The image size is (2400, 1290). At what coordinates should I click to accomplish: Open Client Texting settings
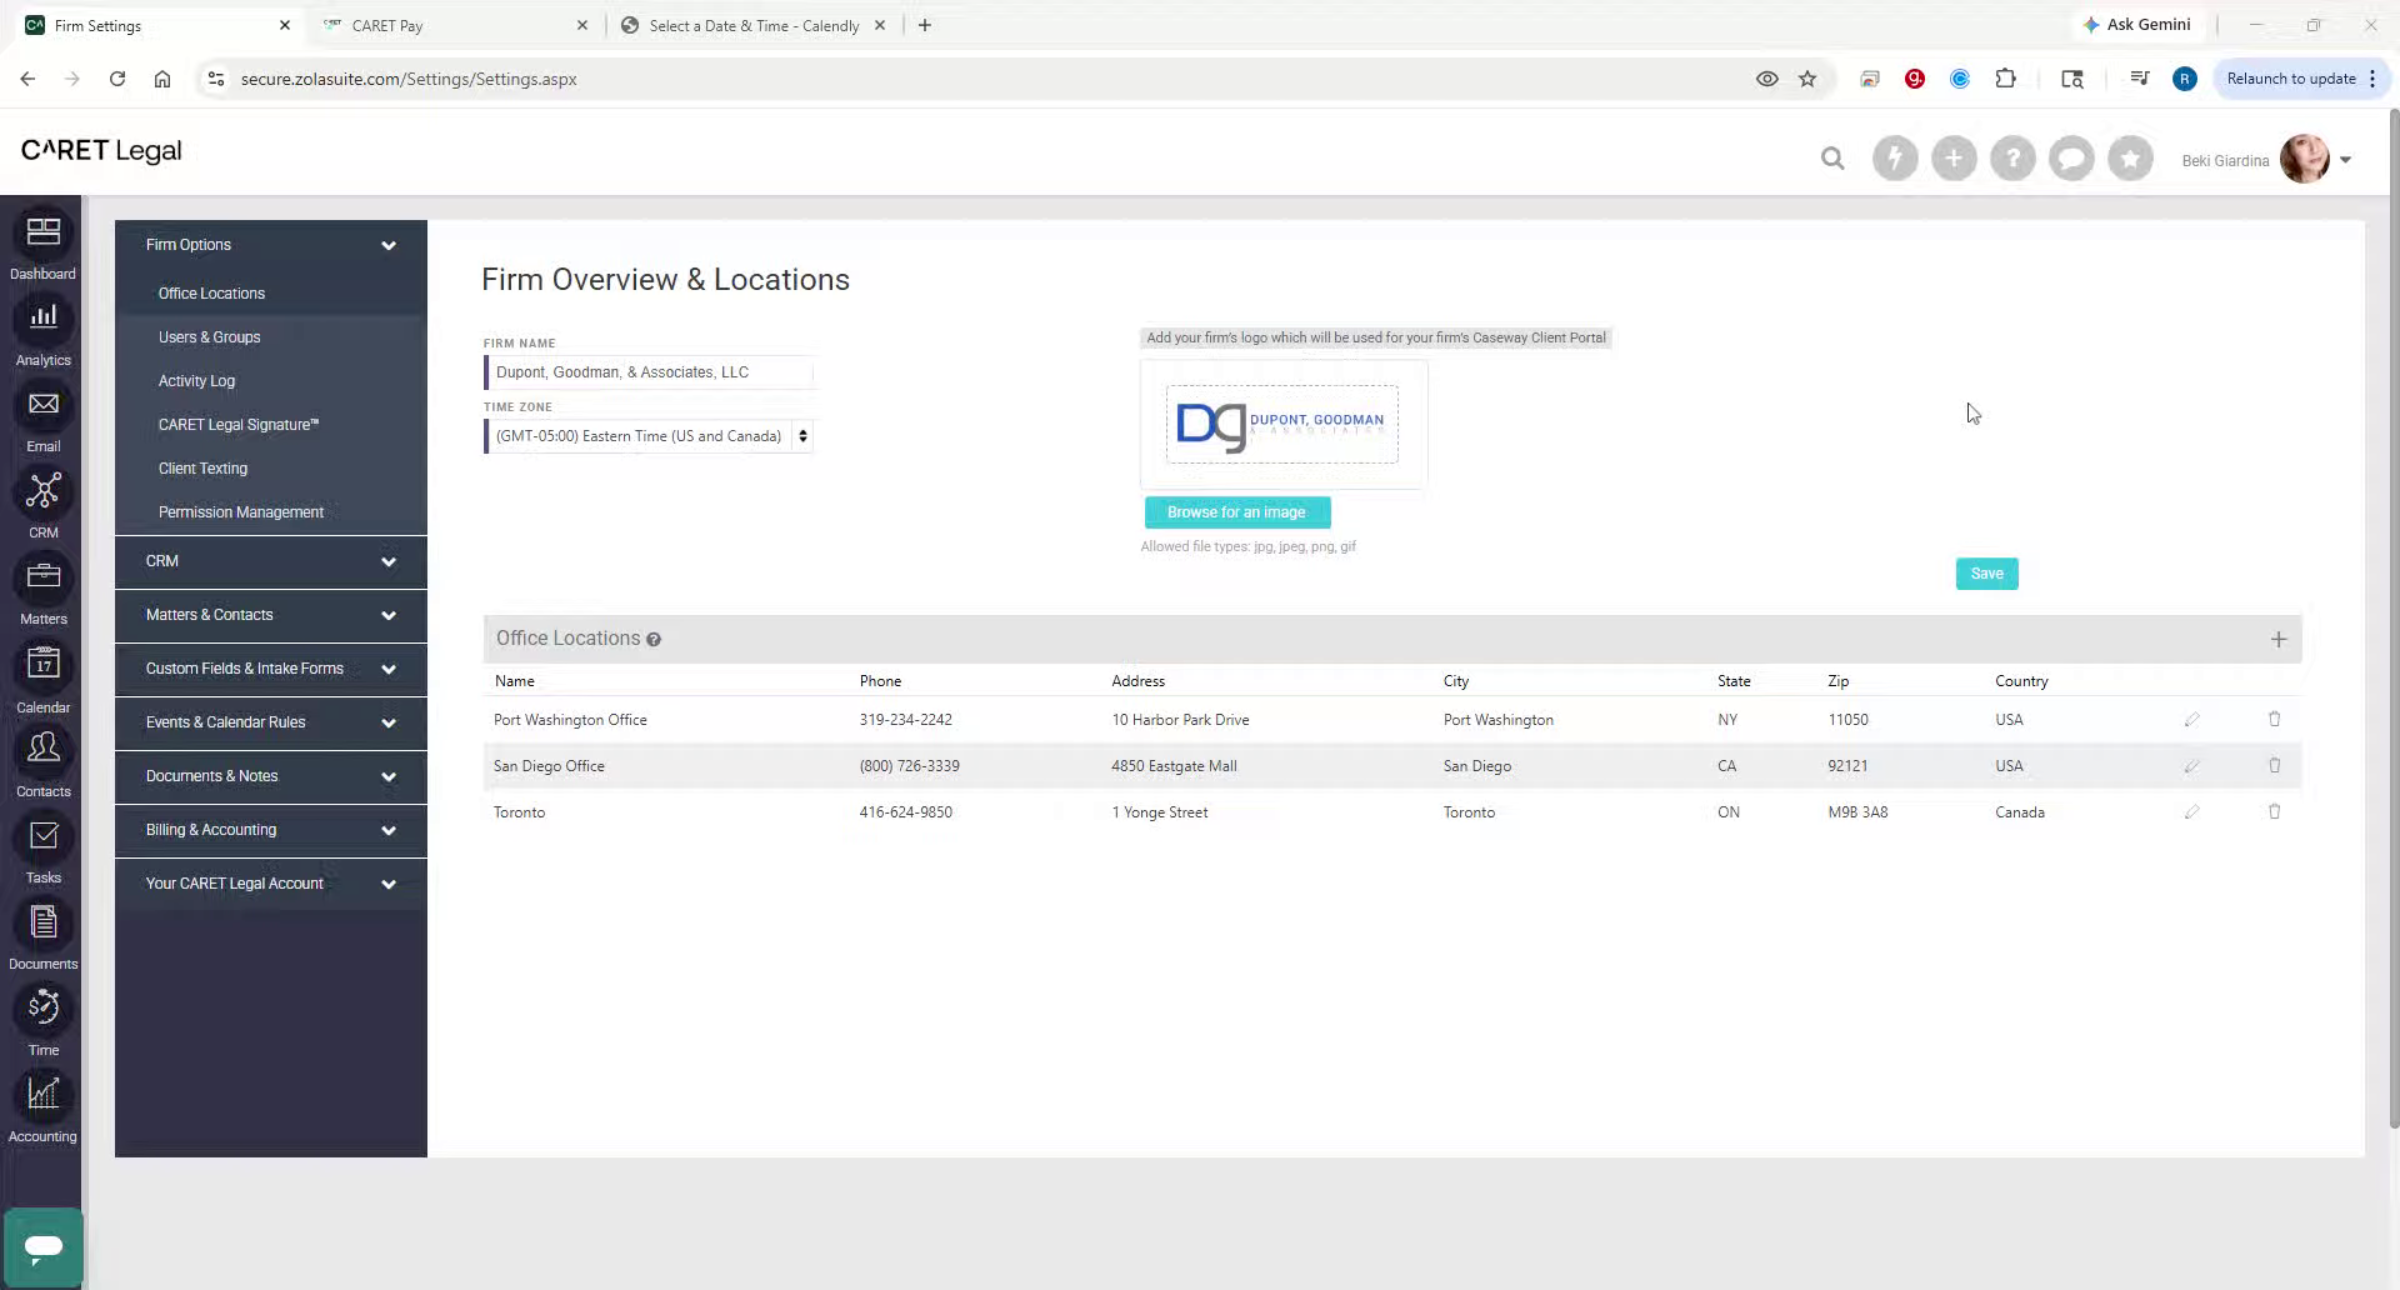202,468
